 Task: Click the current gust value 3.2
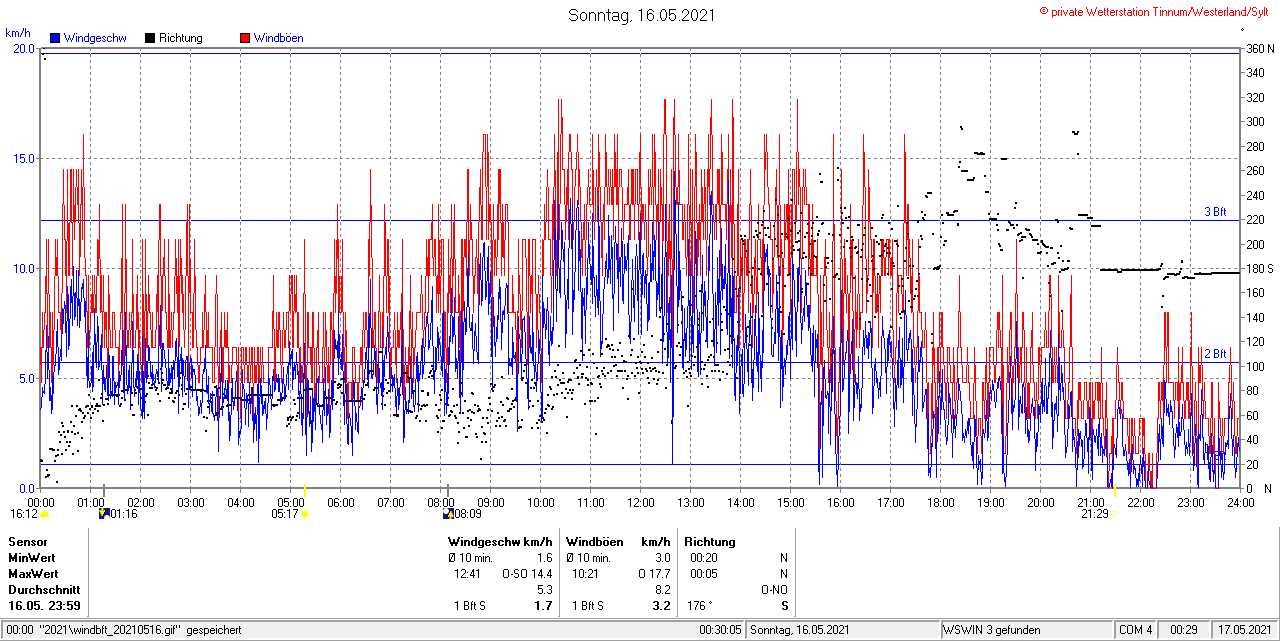pyautogui.click(x=661, y=605)
